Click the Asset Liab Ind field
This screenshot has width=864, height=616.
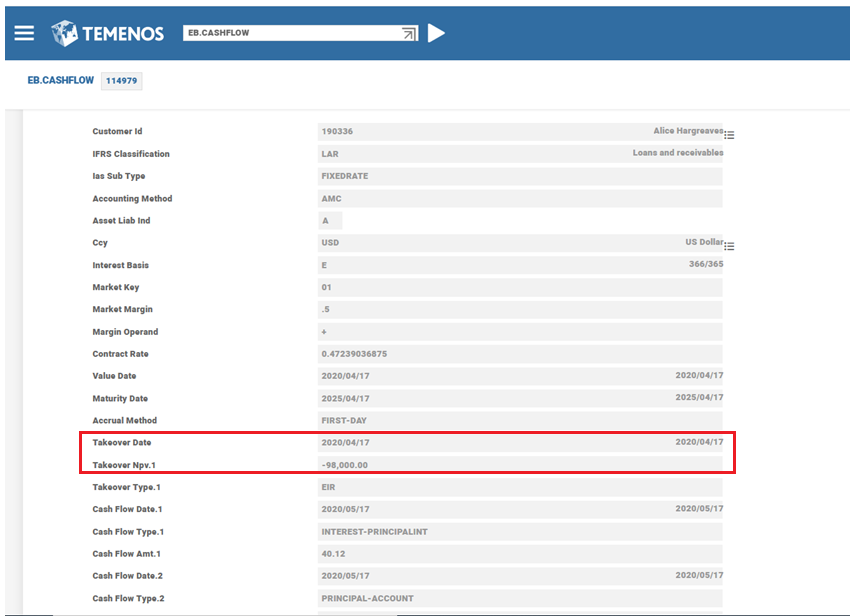click(330, 221)
